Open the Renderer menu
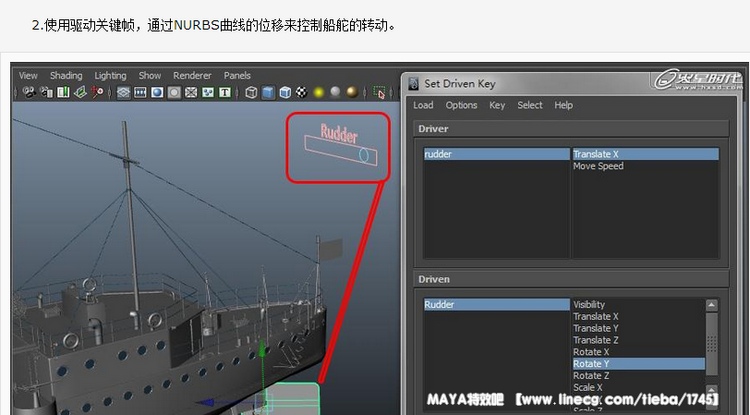The width and height of the screenshot is (750, 415). coord(192,75)
